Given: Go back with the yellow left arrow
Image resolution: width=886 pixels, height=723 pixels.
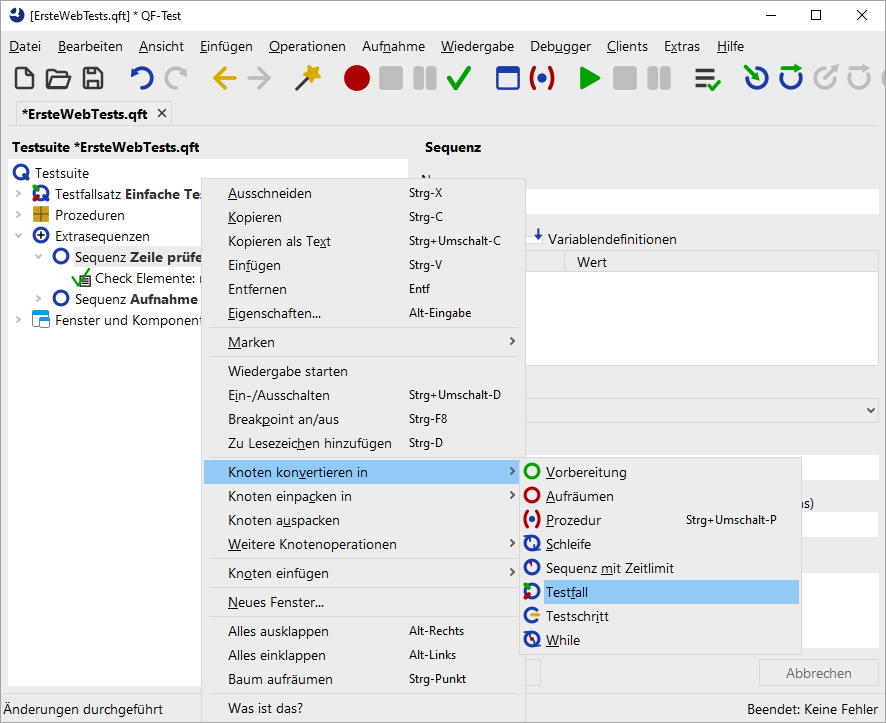Looking at the screenshot, I should pos(224,78).
